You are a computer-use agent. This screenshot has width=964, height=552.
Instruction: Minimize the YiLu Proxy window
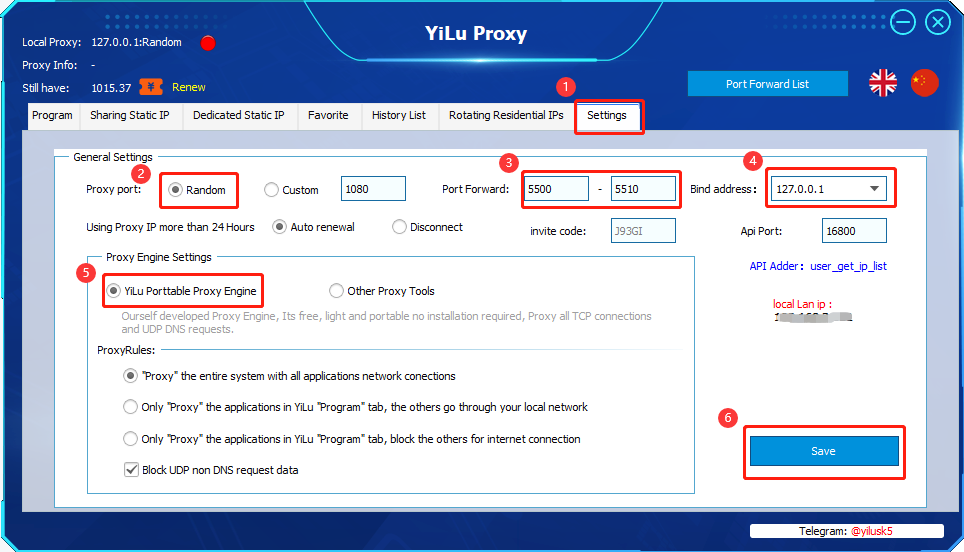(x=903, y=23)
